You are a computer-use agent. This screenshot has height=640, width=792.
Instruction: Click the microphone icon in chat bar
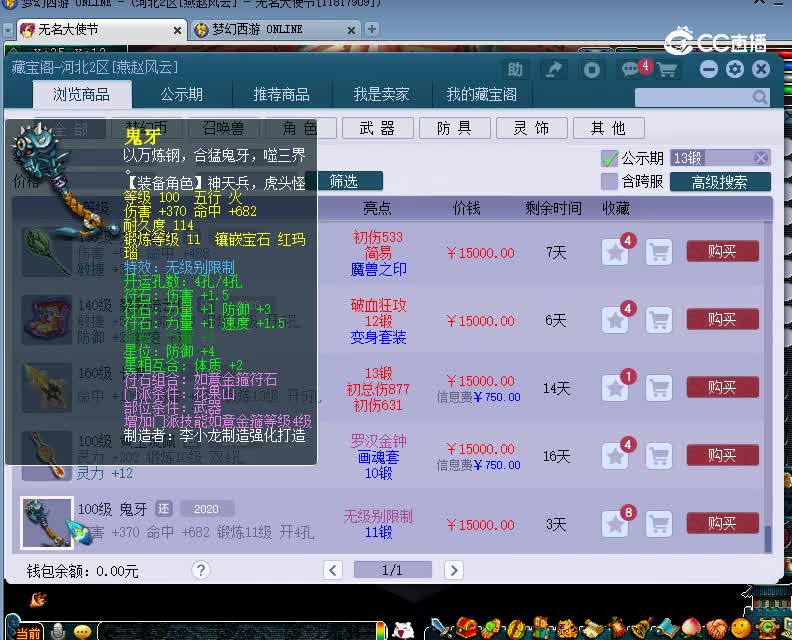pyautogui.click(x=59, y=631)
